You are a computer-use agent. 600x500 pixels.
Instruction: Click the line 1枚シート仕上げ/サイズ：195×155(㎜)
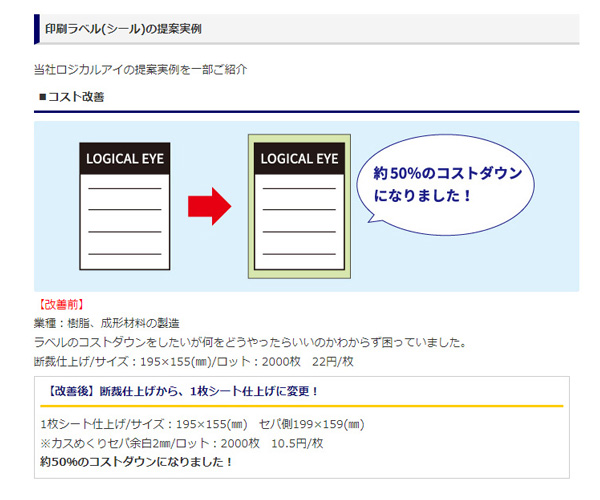tap(202, 424)
